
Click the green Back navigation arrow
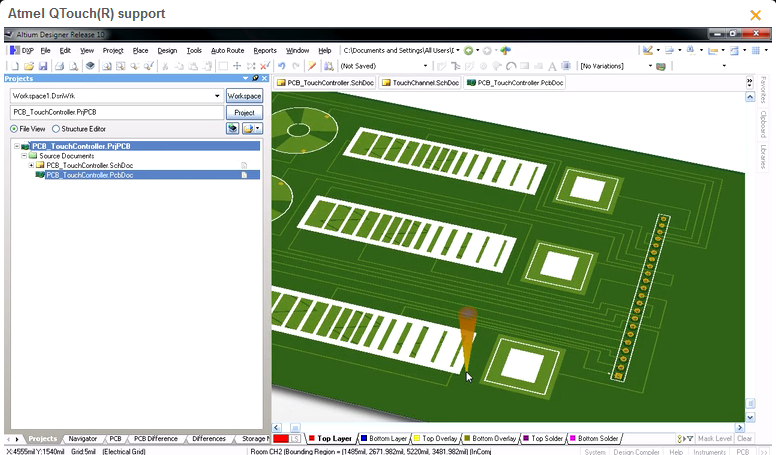click(468, 51)
